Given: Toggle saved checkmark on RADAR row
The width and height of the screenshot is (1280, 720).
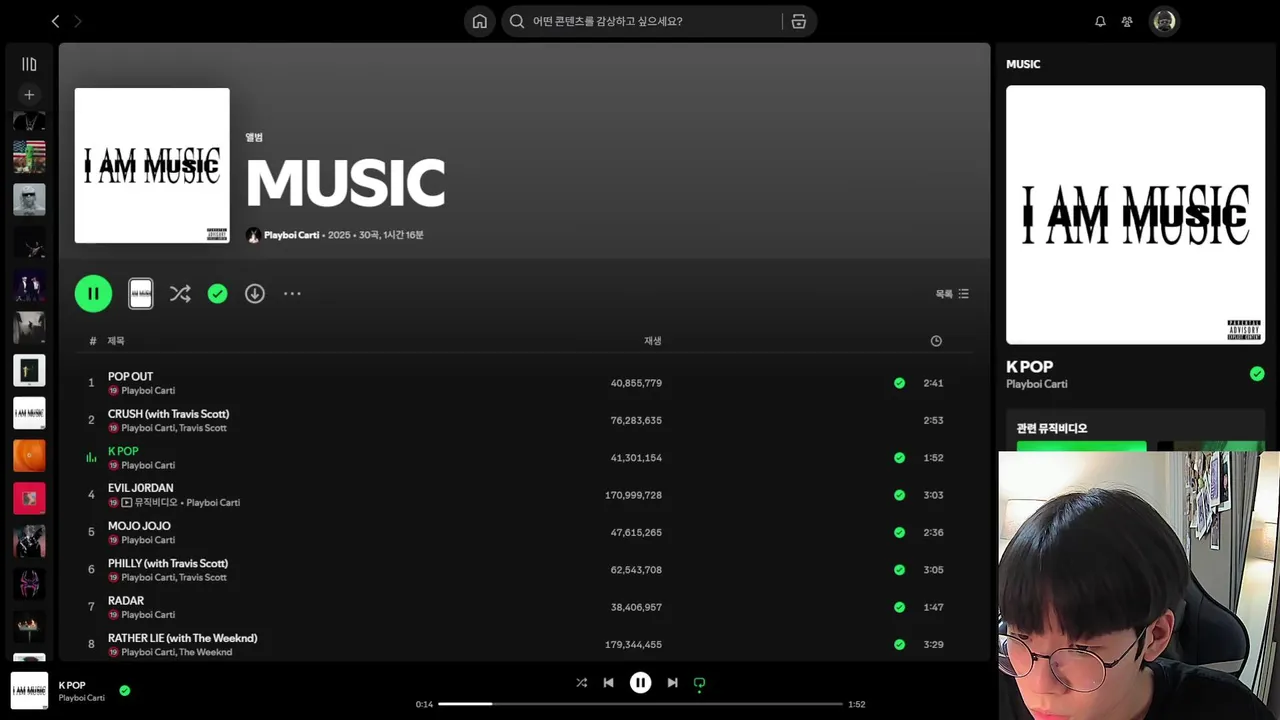Looking at the screenshot, I should (899, 607).
